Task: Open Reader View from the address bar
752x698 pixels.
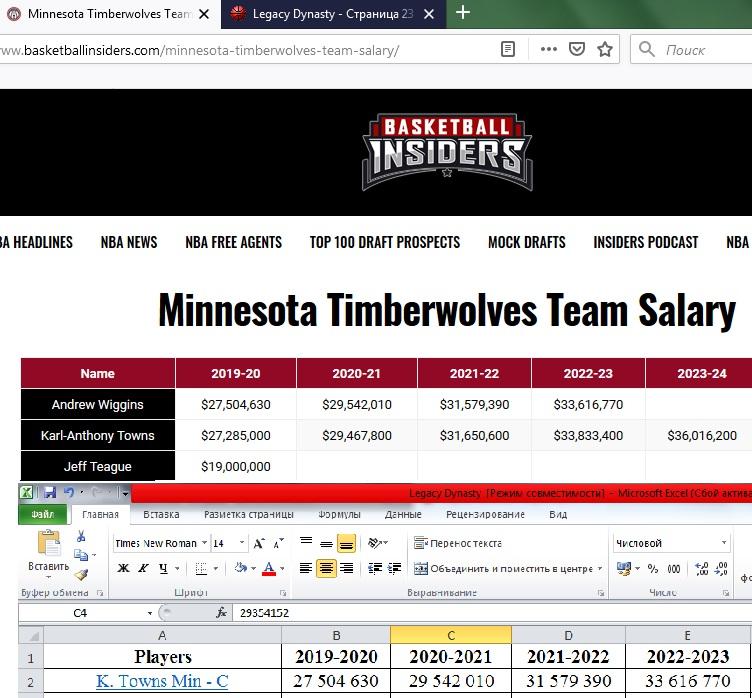Action: [x=508, y=49]
